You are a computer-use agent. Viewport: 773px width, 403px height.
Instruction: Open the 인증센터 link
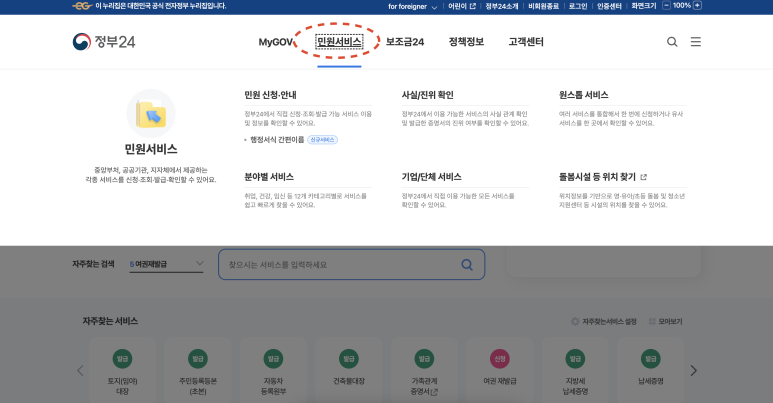(x=609, y=6)
